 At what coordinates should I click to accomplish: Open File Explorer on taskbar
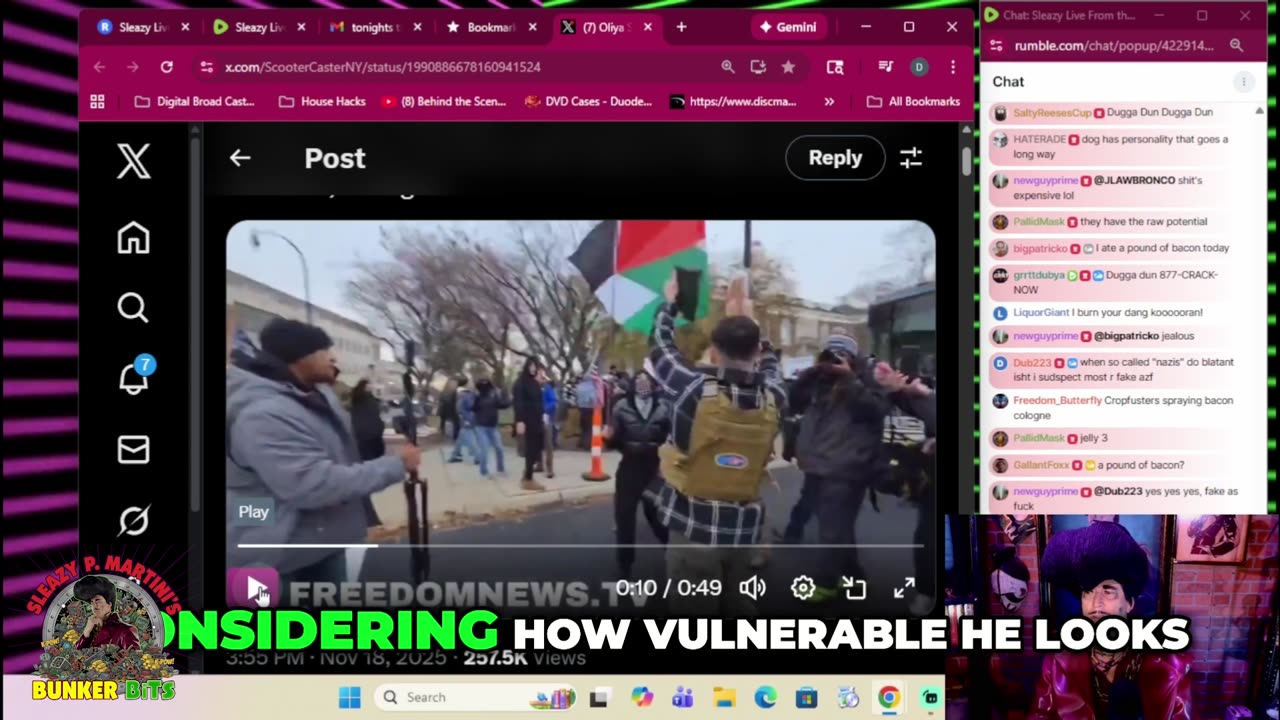coord(724,698)
